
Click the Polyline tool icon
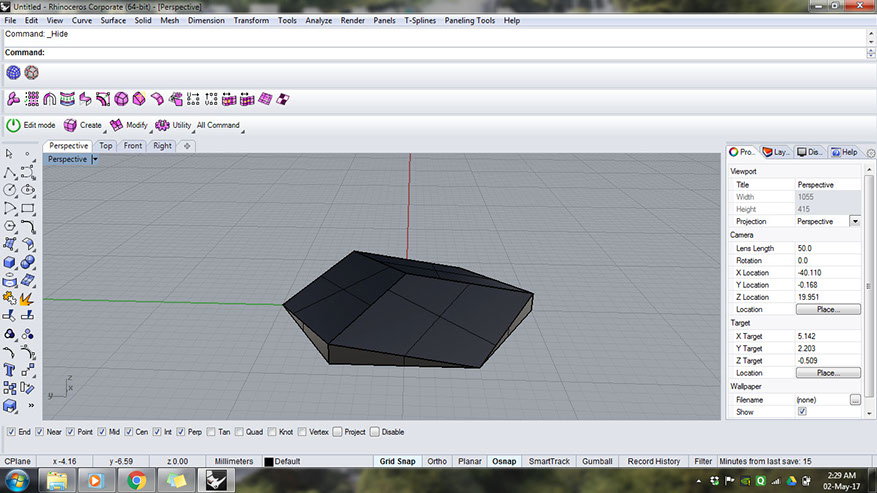click(9, 172)
